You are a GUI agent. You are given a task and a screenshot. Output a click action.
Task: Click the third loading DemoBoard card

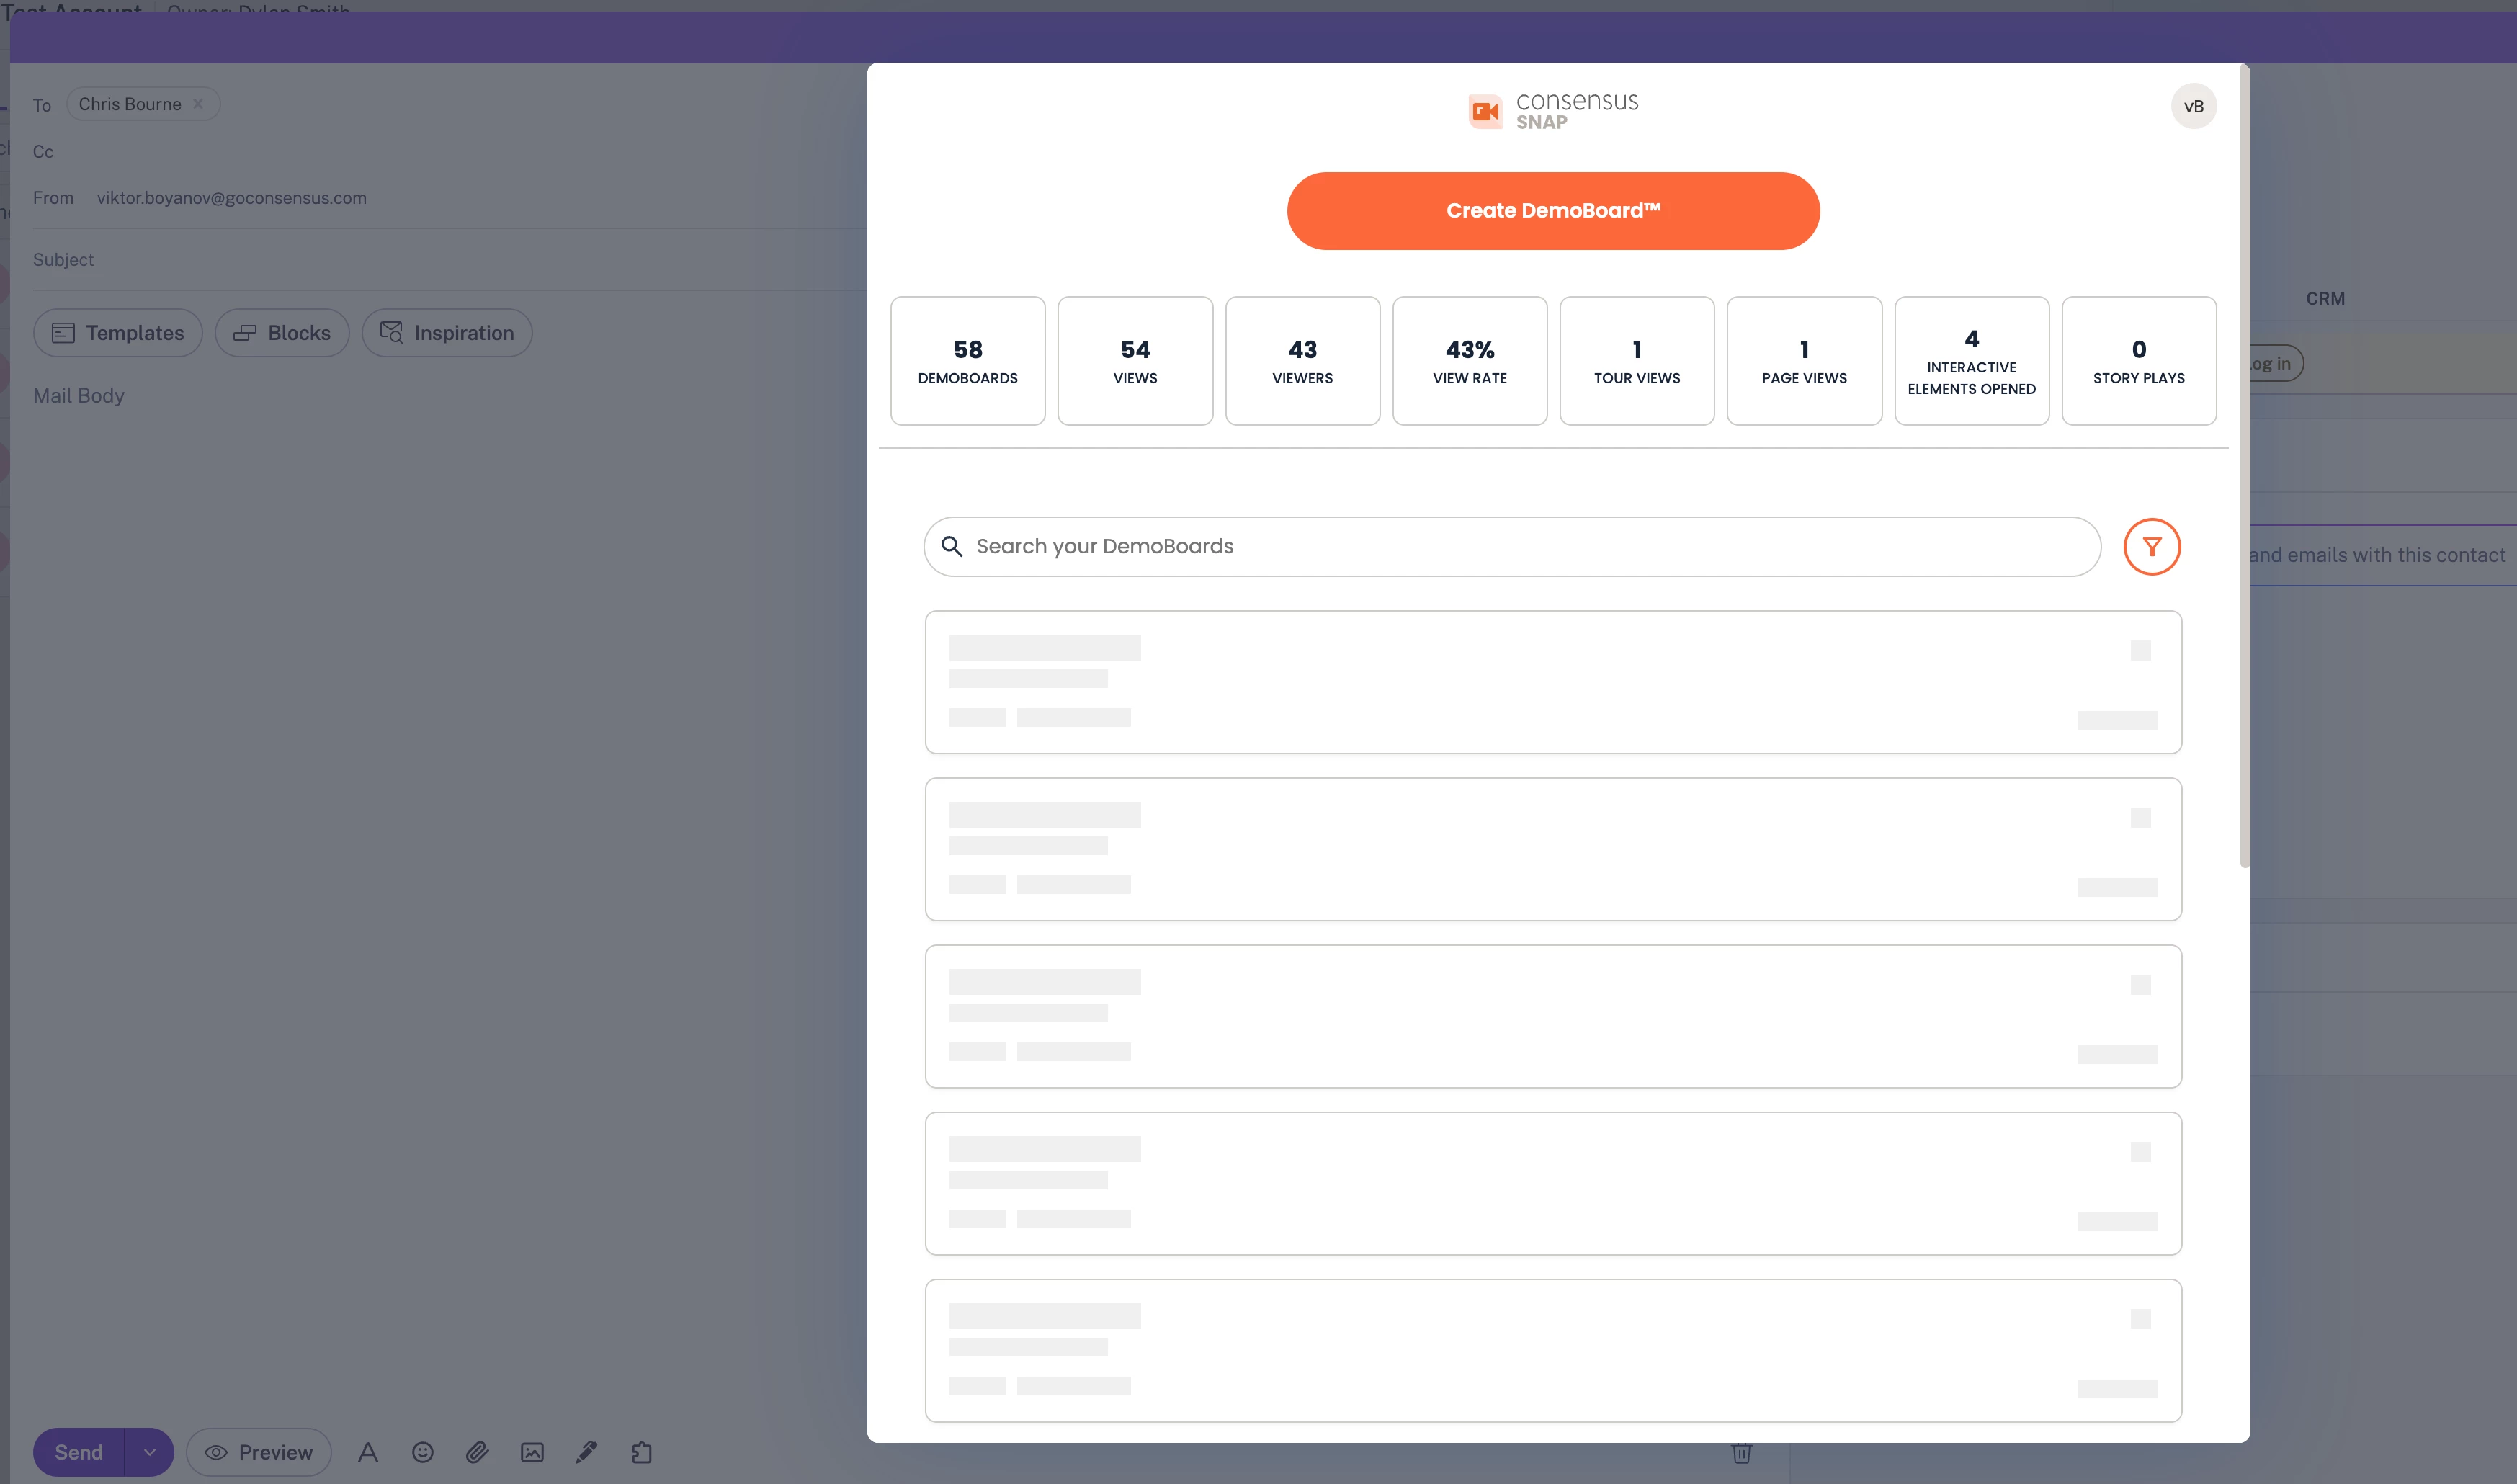click(1553, 1016)
